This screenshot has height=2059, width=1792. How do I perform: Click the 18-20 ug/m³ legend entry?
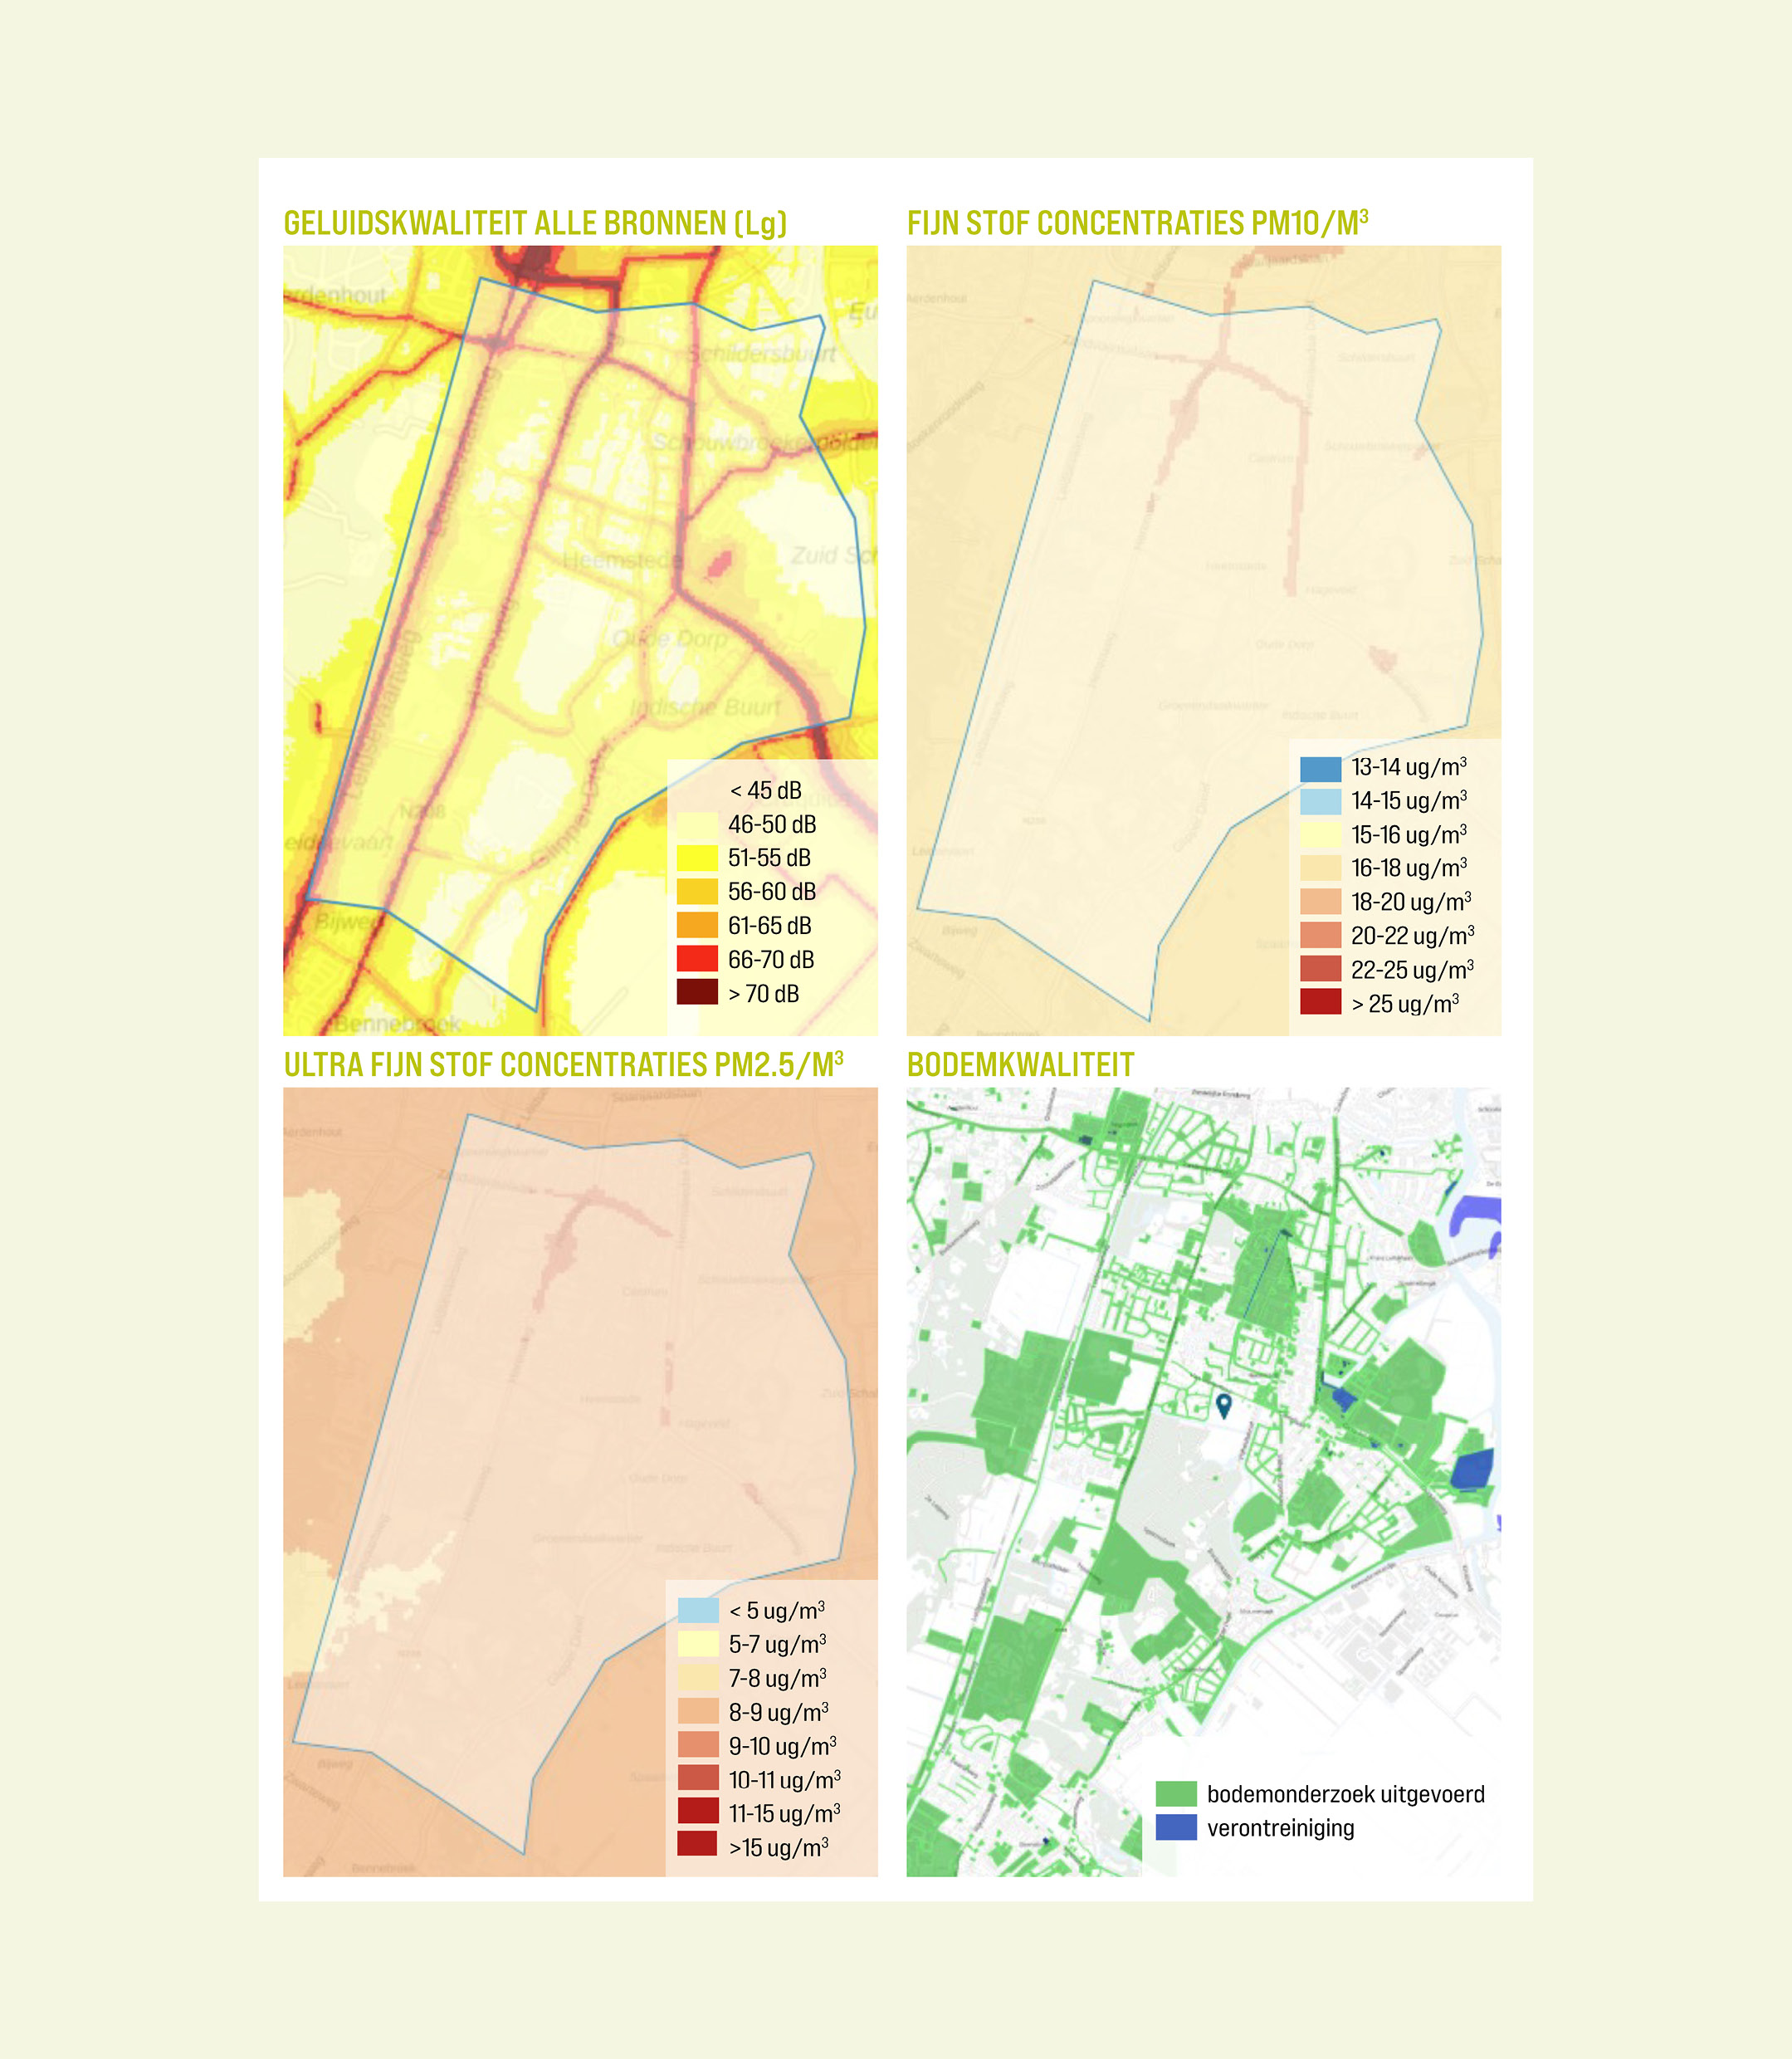[x=1410, y=902]
